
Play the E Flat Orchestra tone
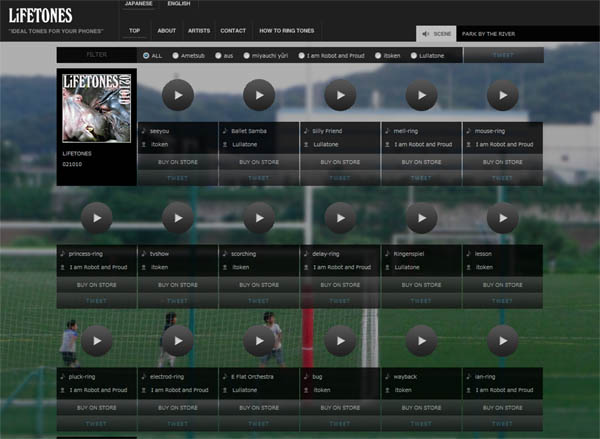[258, 341]
